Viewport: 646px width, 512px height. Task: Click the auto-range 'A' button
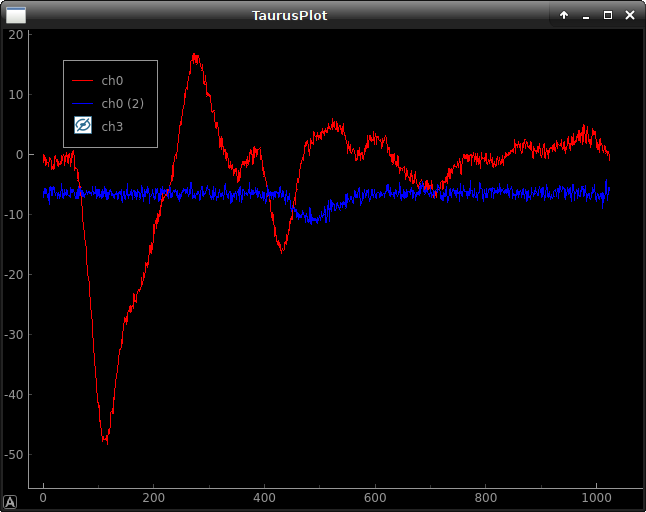pos(10,502)
